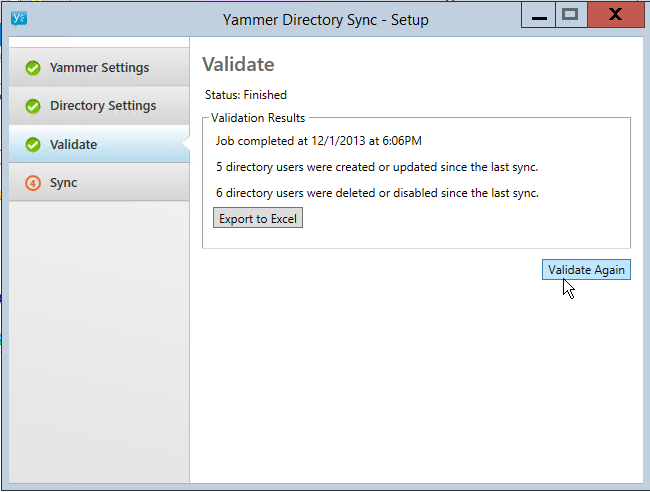Maximize the Setup window

570,15
